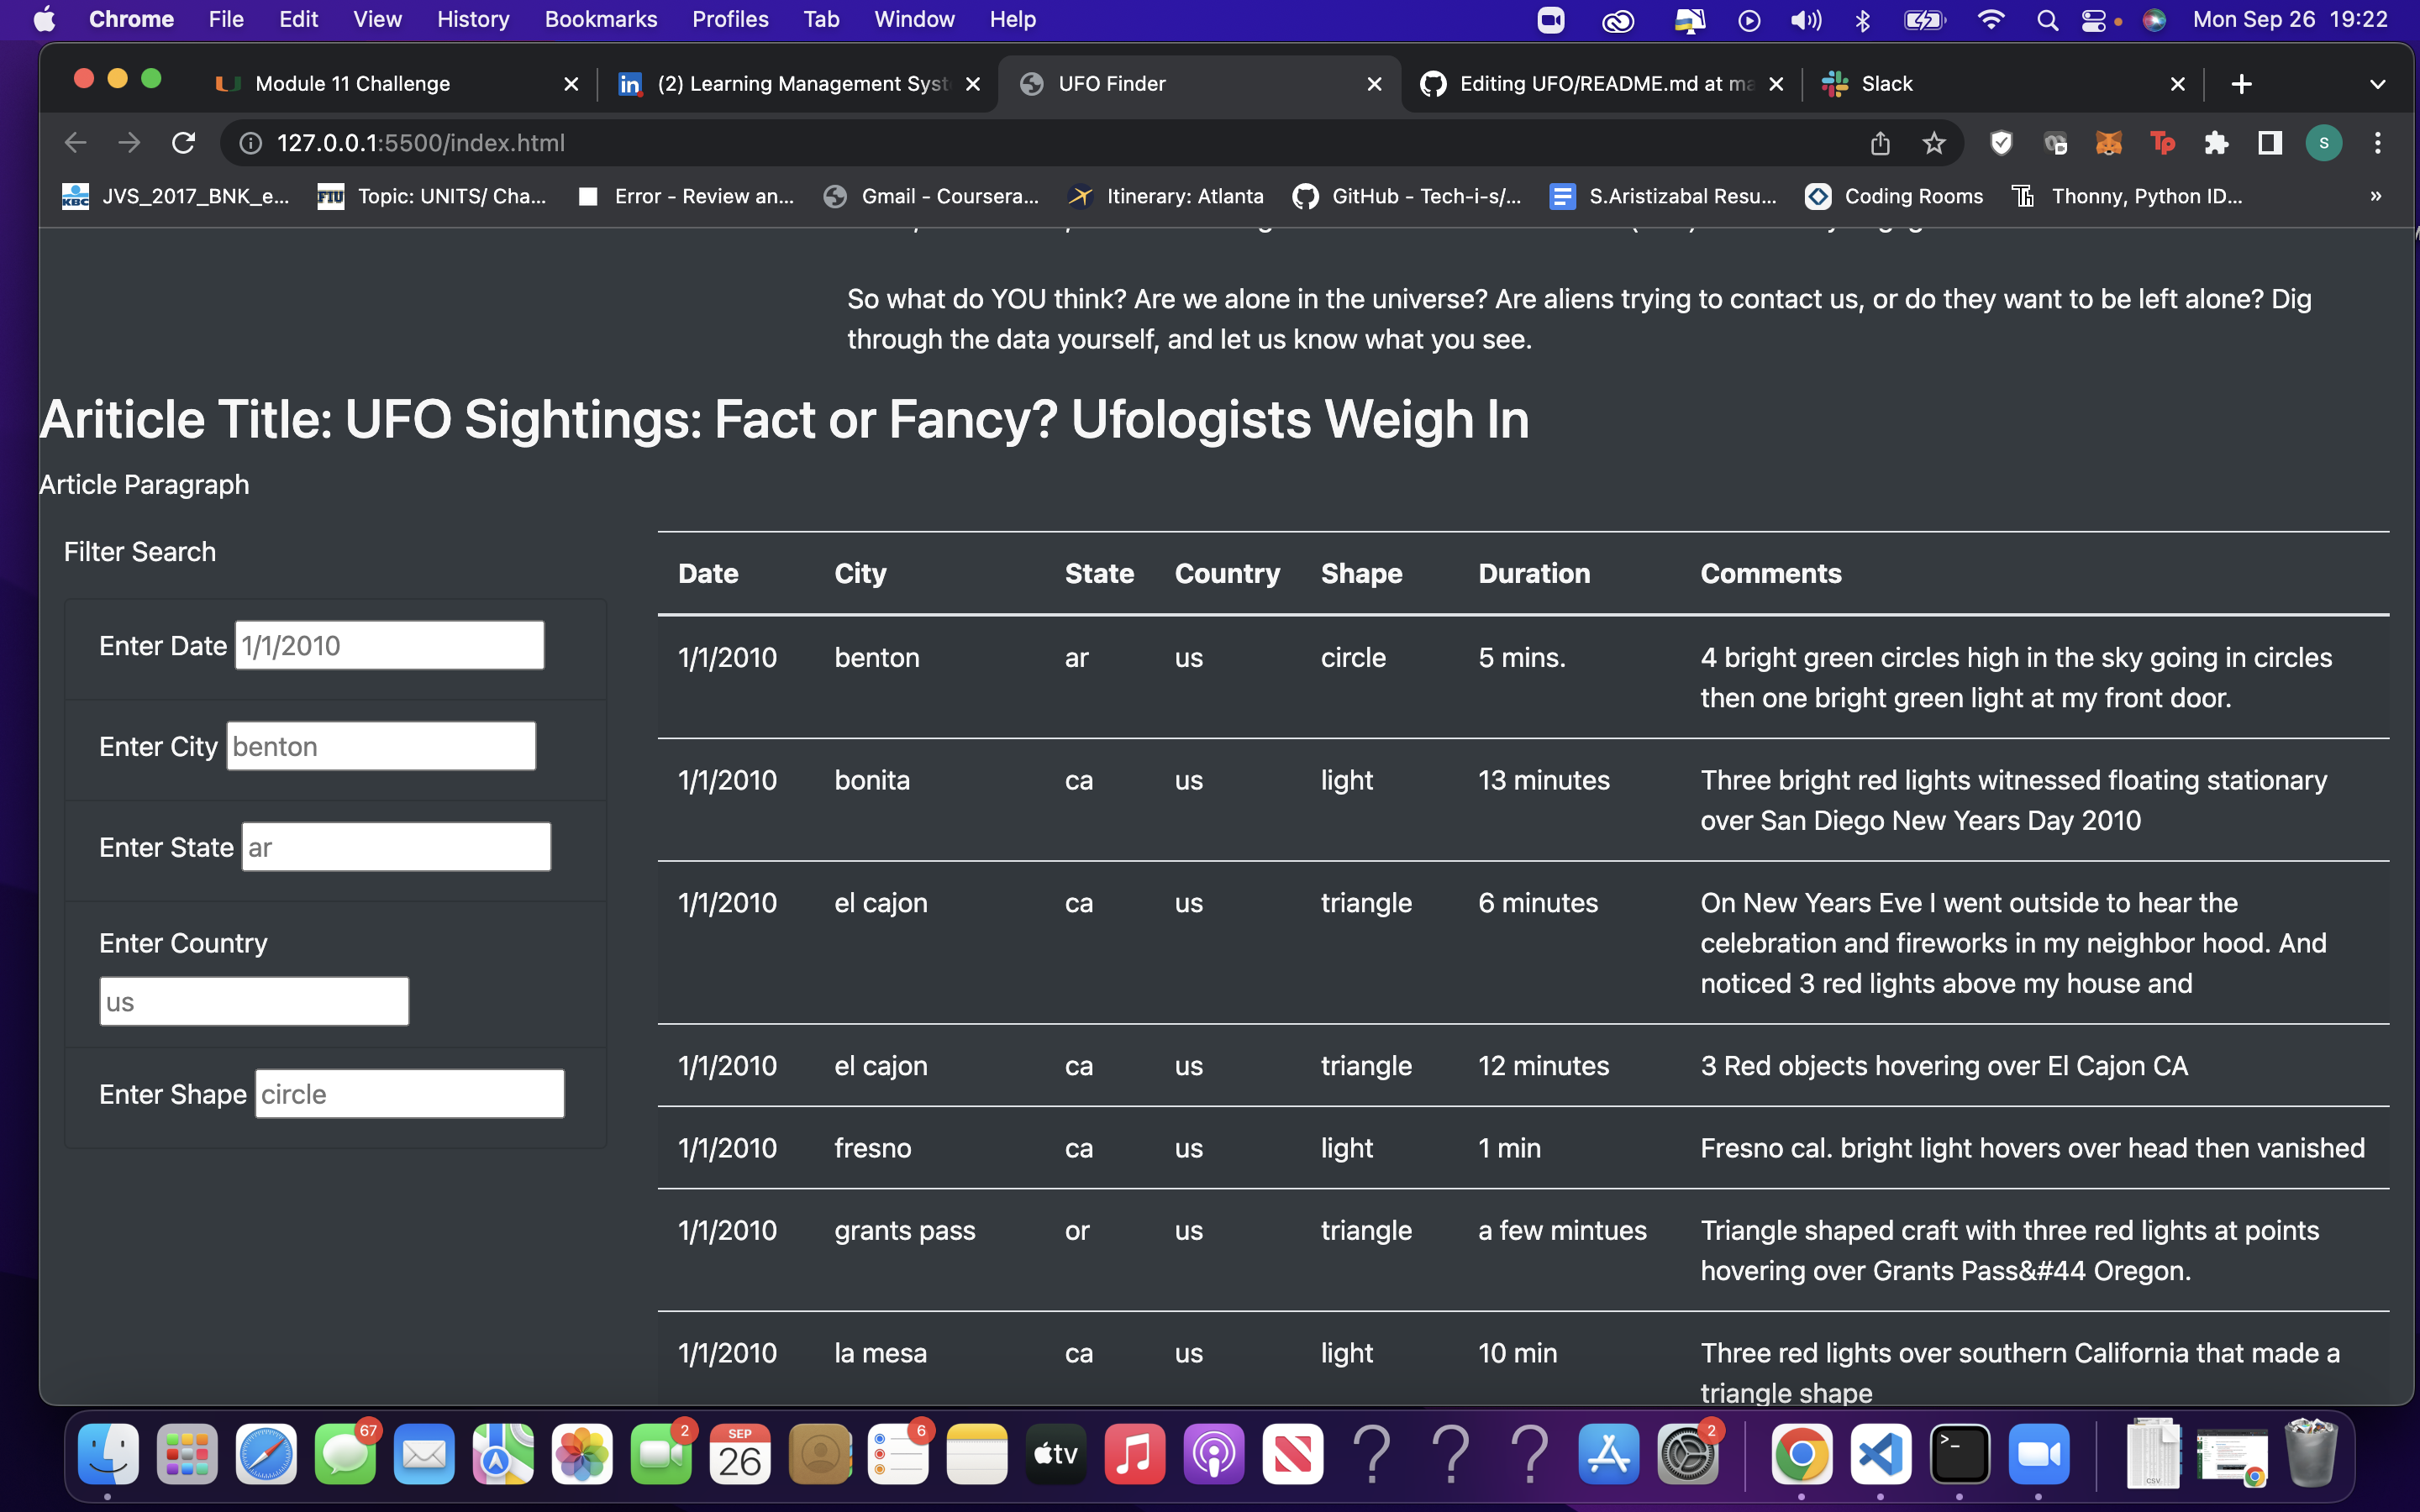Open the GitHub Tech-i-s bookmark

pyautogui.click(x=1407, y=196)
